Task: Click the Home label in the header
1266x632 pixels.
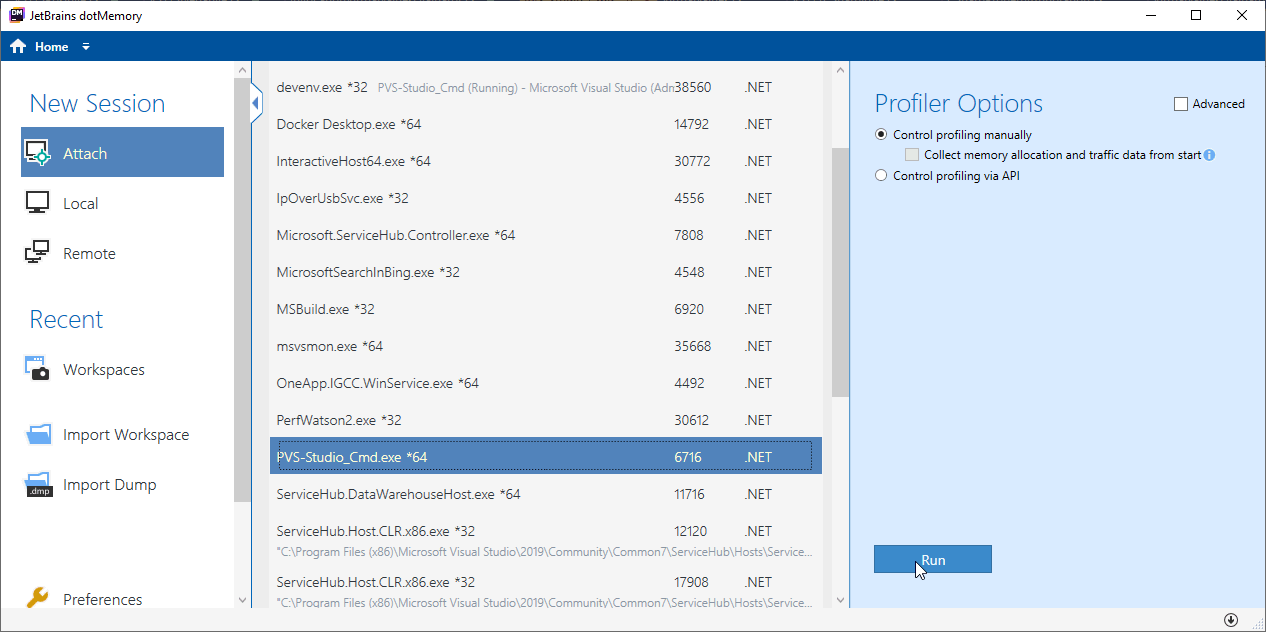Action: (x=52, y=47)
